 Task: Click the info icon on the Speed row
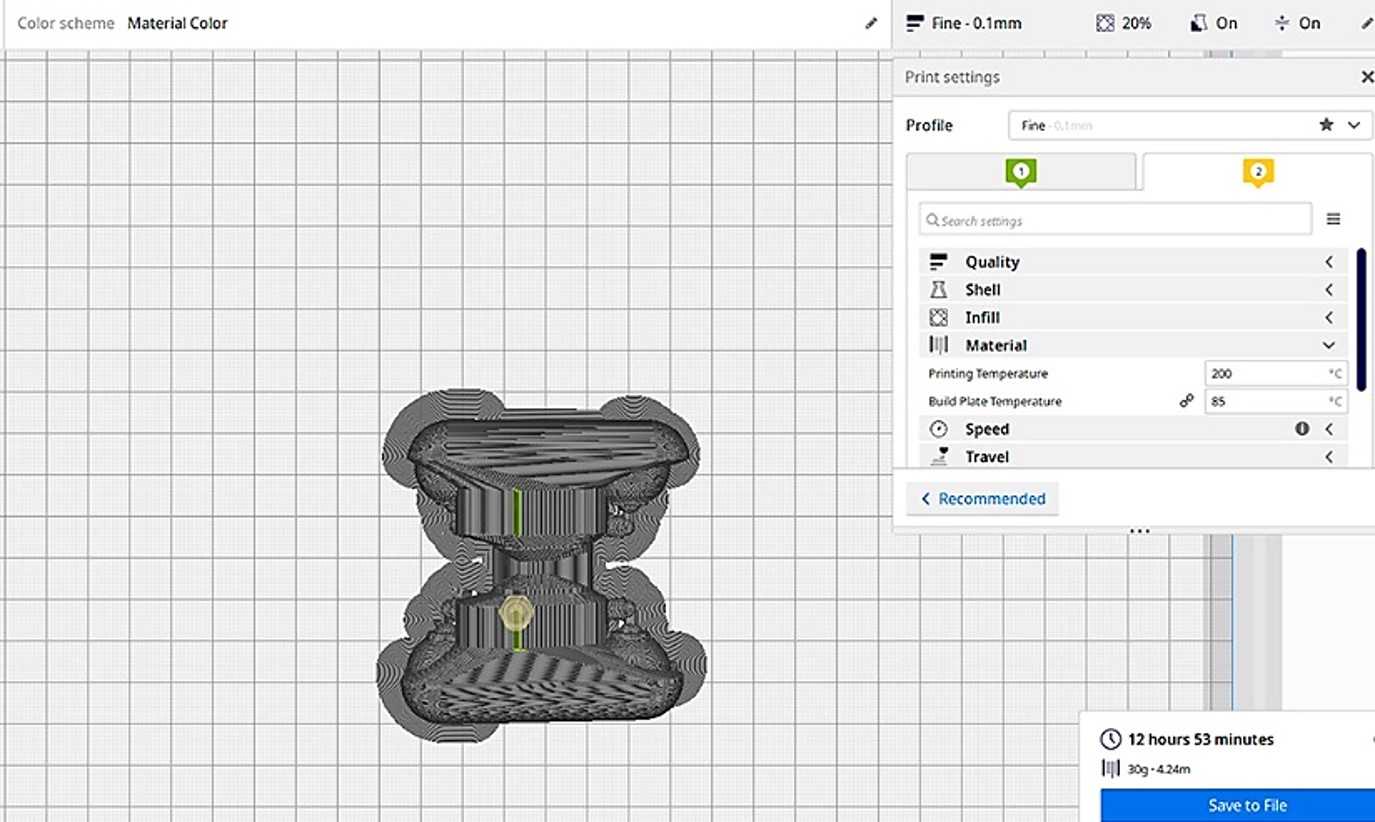point(1302,429)
